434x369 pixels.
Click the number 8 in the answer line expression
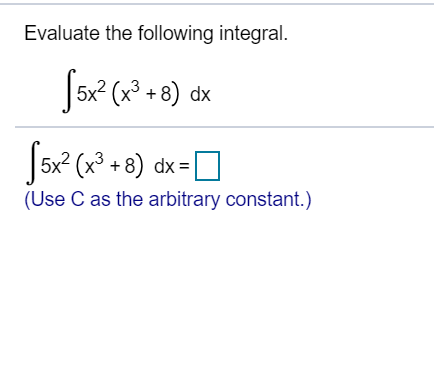pos(130,166)
